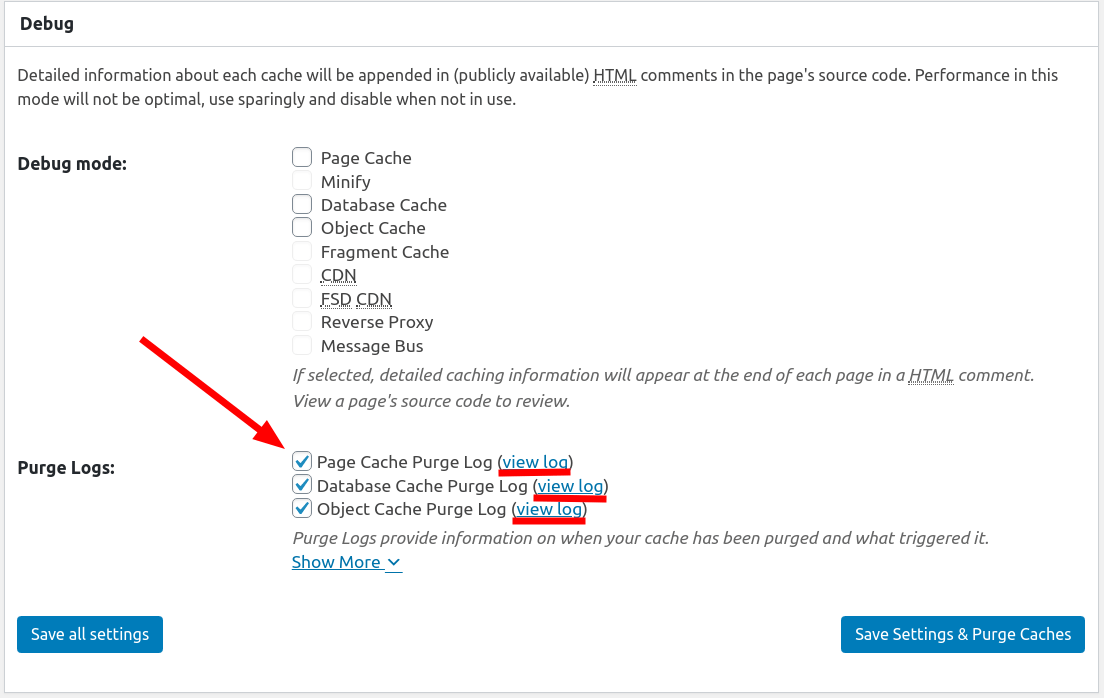Image resolution: width=1104 pixels, height=698 pixels.
Task: Enable the Message Bus debug checkbox
Action: tap(302, 345)
